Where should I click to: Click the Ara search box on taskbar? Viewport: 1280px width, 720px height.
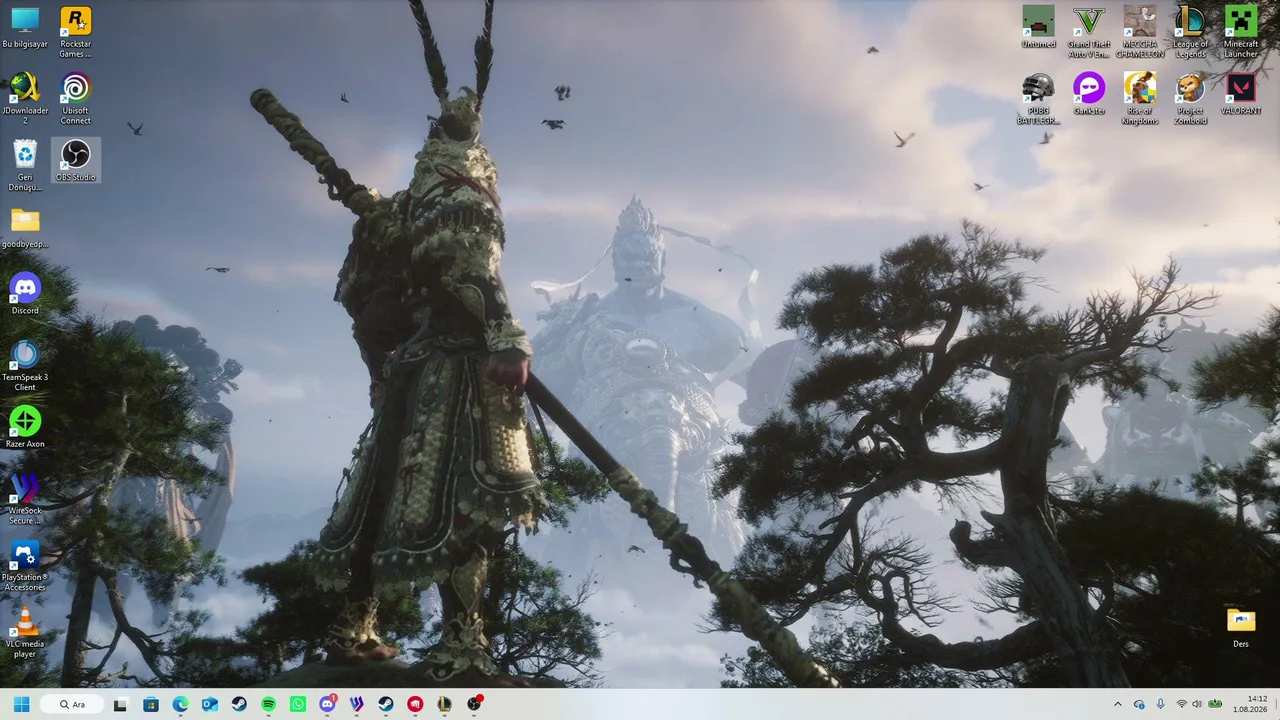[x=72, y=704]
